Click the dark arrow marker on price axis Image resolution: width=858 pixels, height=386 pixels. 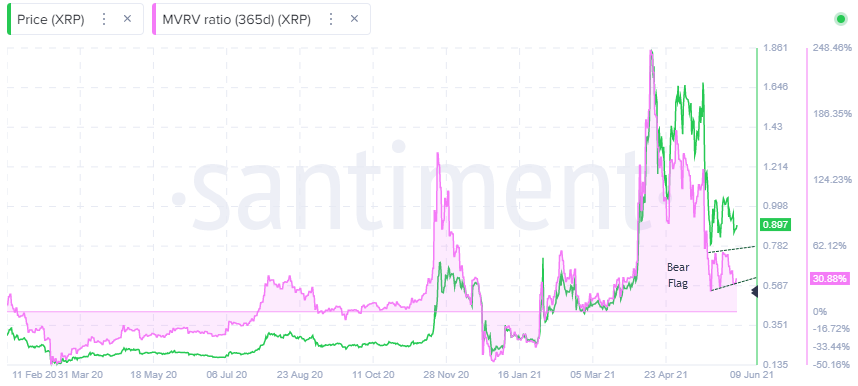[x=754, y=292]
